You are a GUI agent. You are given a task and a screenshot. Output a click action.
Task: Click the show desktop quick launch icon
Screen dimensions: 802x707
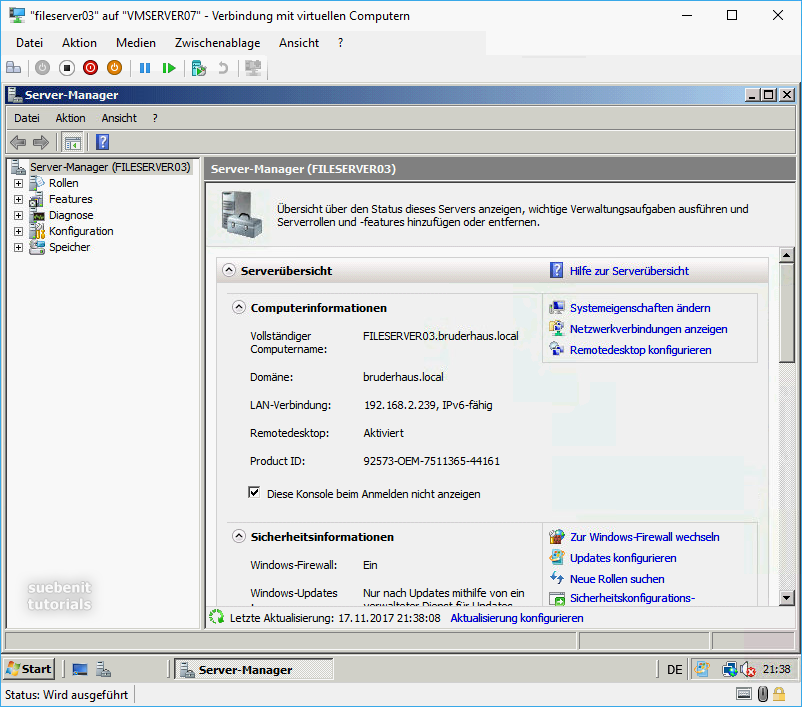coord(80,669)
